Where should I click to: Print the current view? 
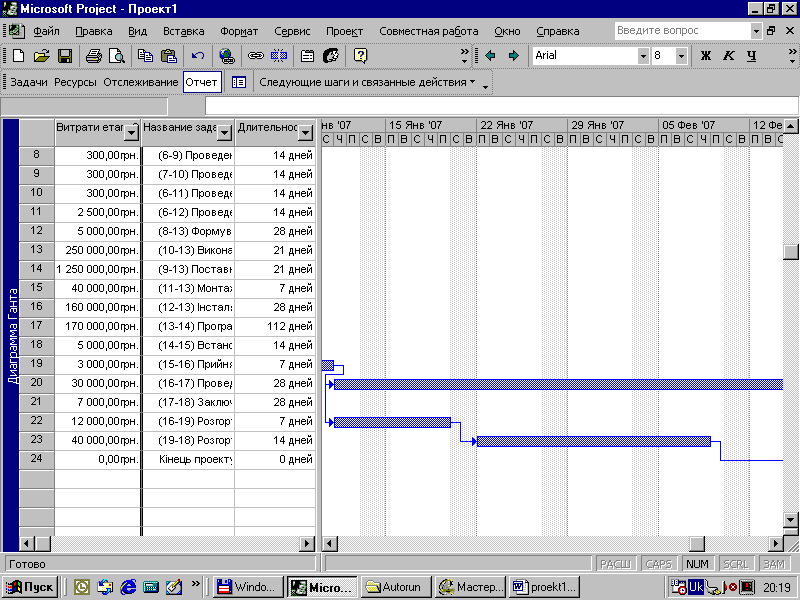(93, 56)
